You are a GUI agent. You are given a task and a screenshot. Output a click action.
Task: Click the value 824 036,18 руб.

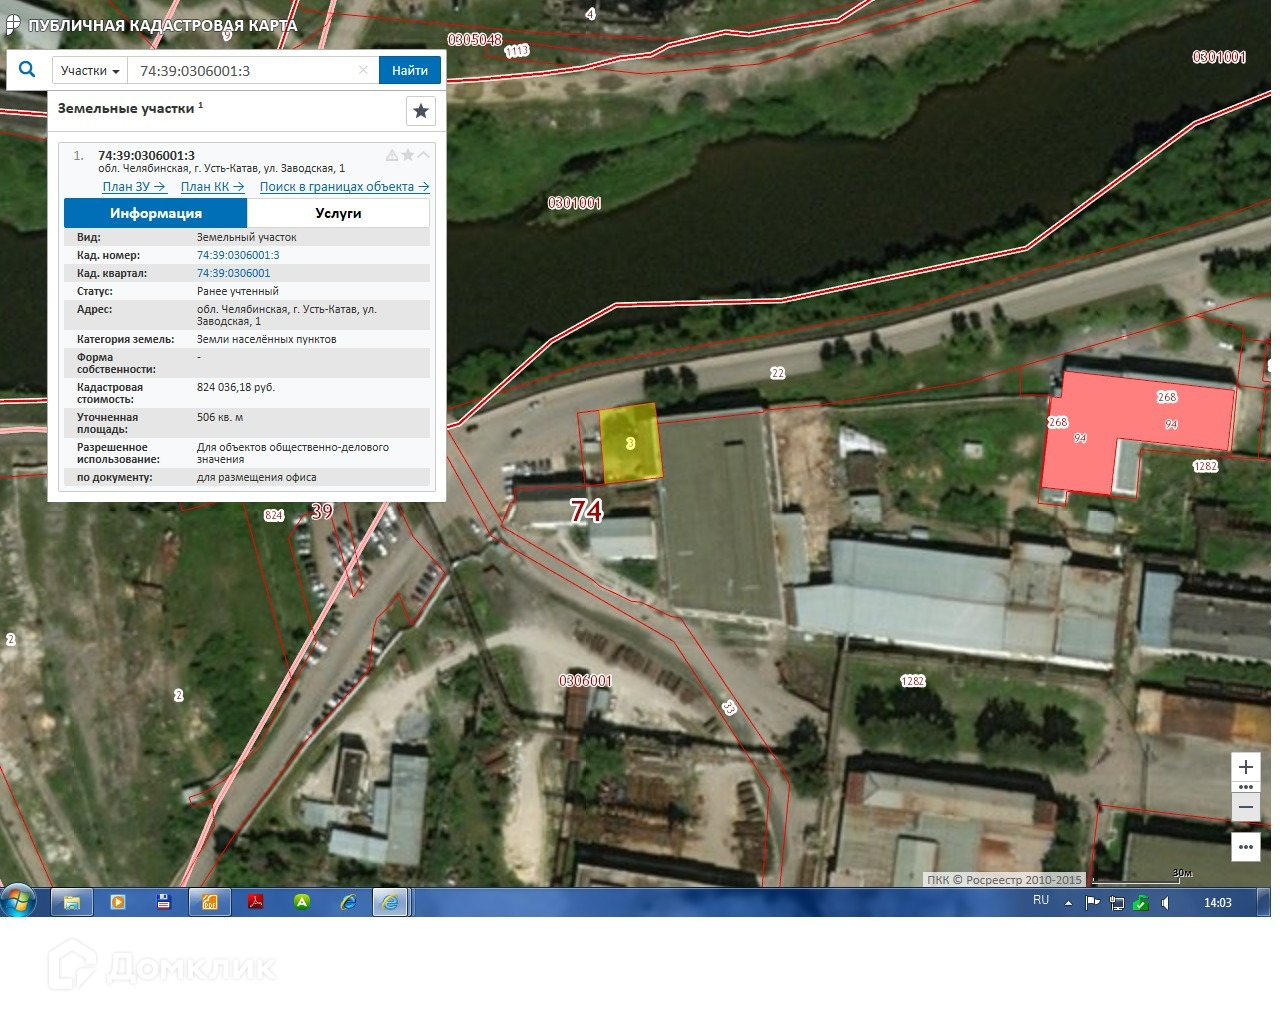tap(236, 388)
